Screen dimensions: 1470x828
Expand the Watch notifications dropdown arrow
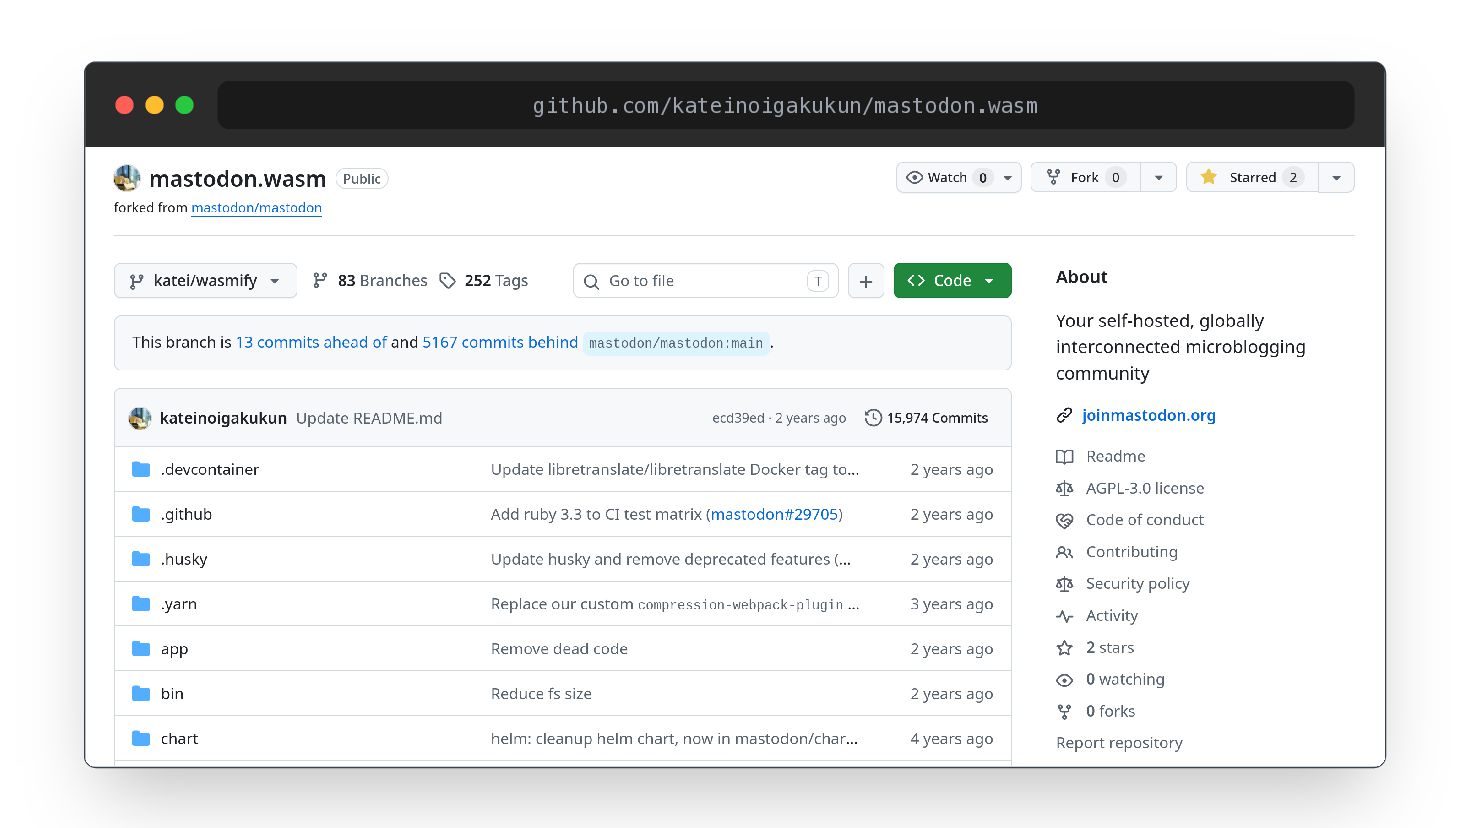(1008, 177)
